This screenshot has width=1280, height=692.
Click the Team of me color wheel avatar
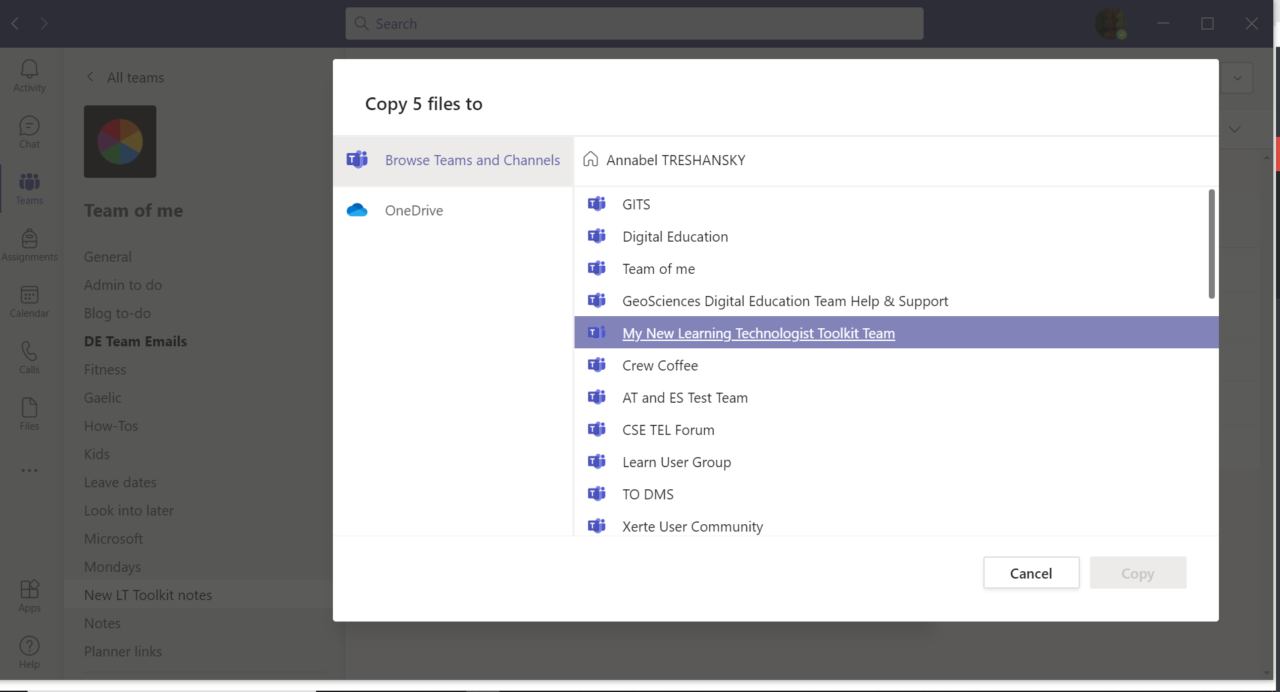(x=120, y=141)
